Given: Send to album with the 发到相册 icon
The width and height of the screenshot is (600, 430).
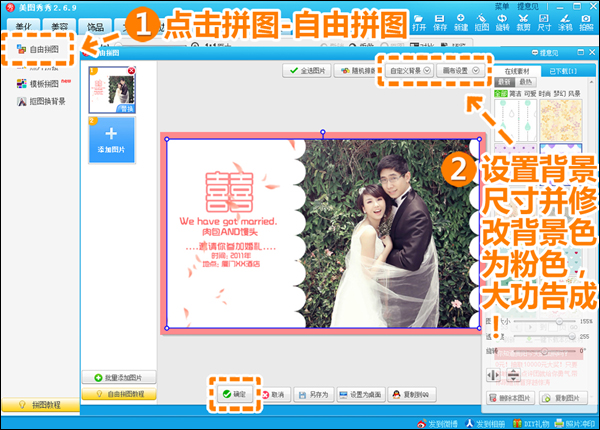Looking at the screenshot, I should (x=485, y=423).
